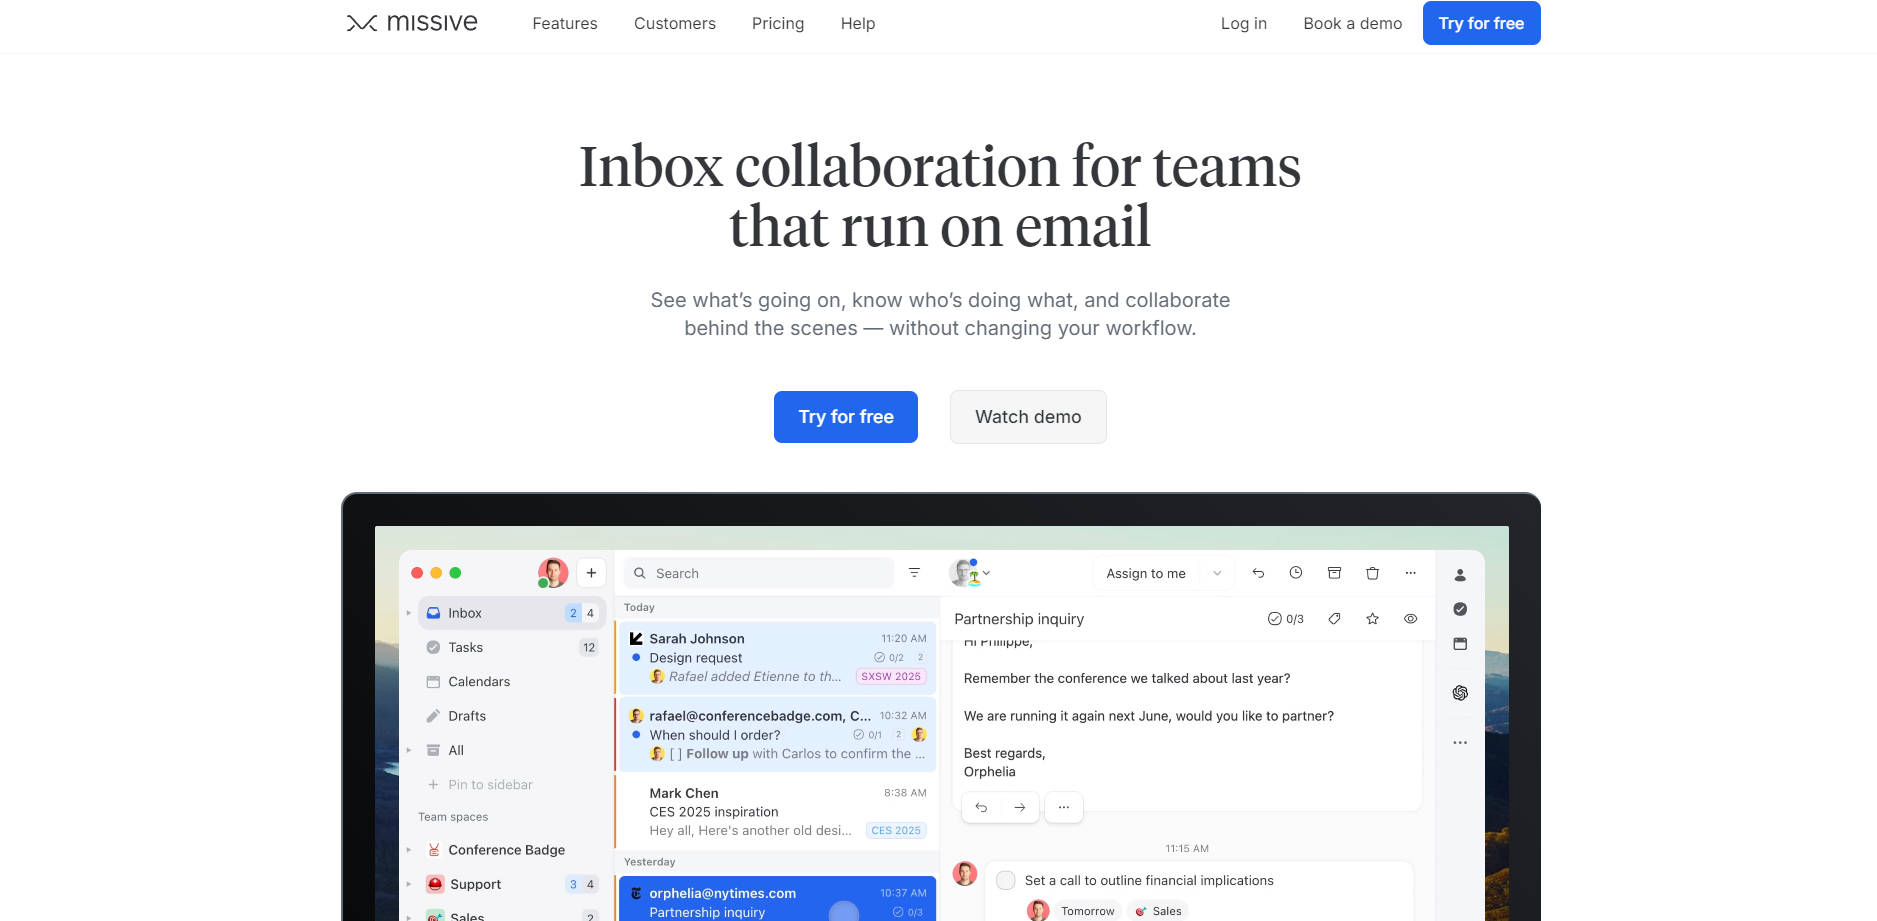Open the Pricing menu item

click(x=777, y=23)
